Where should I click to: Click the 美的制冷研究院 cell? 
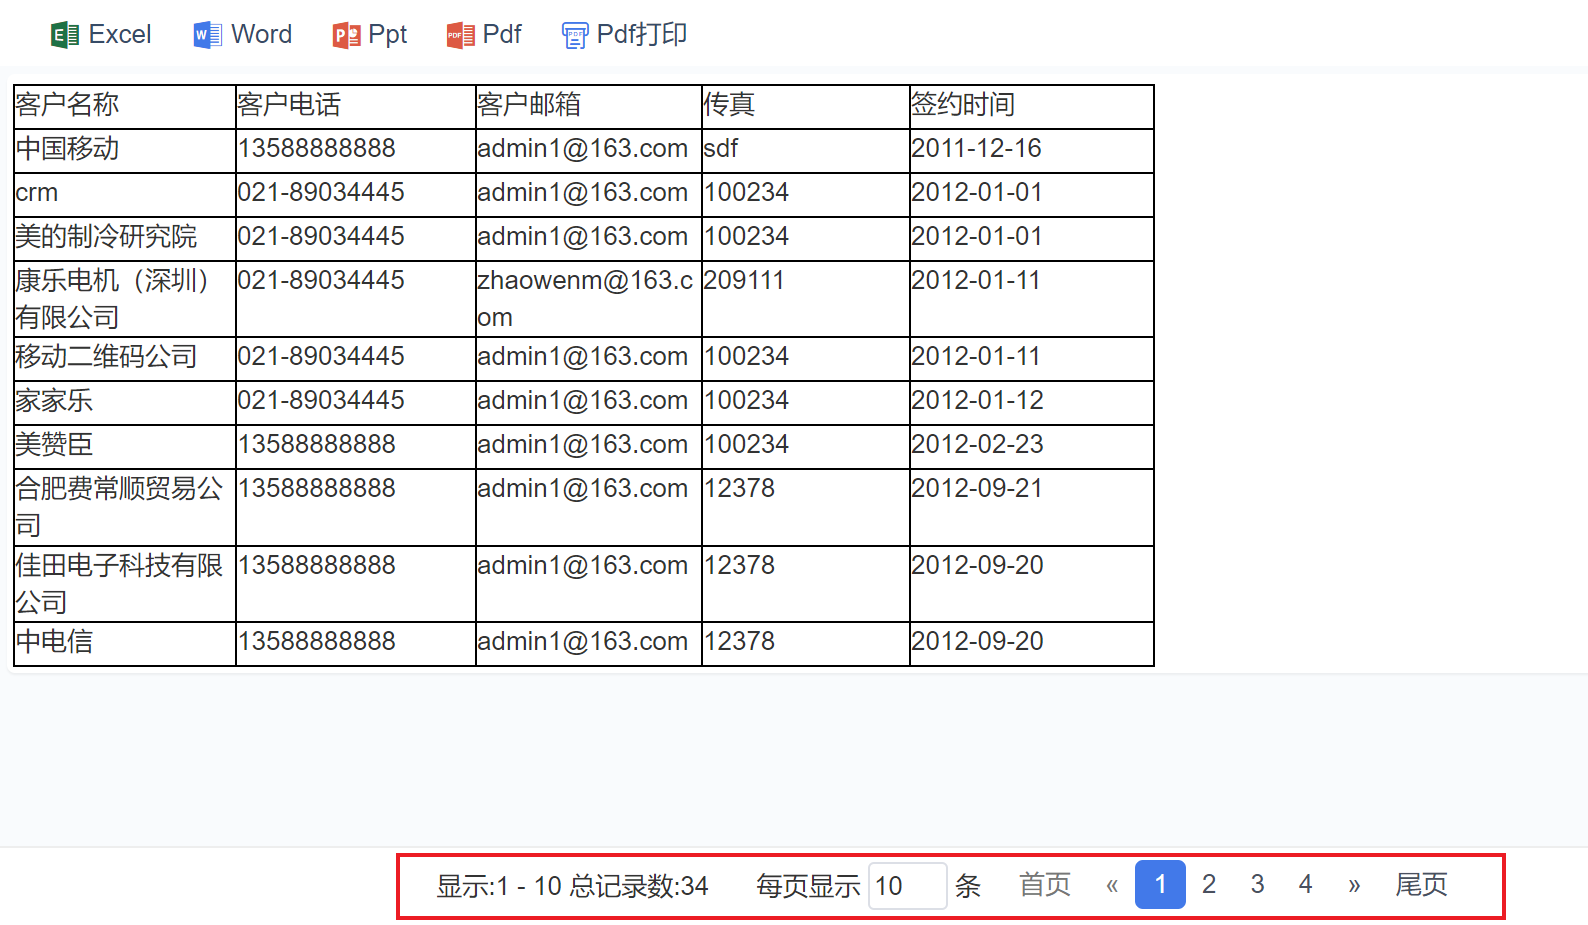pyautogui.click(x=125, y=239)
